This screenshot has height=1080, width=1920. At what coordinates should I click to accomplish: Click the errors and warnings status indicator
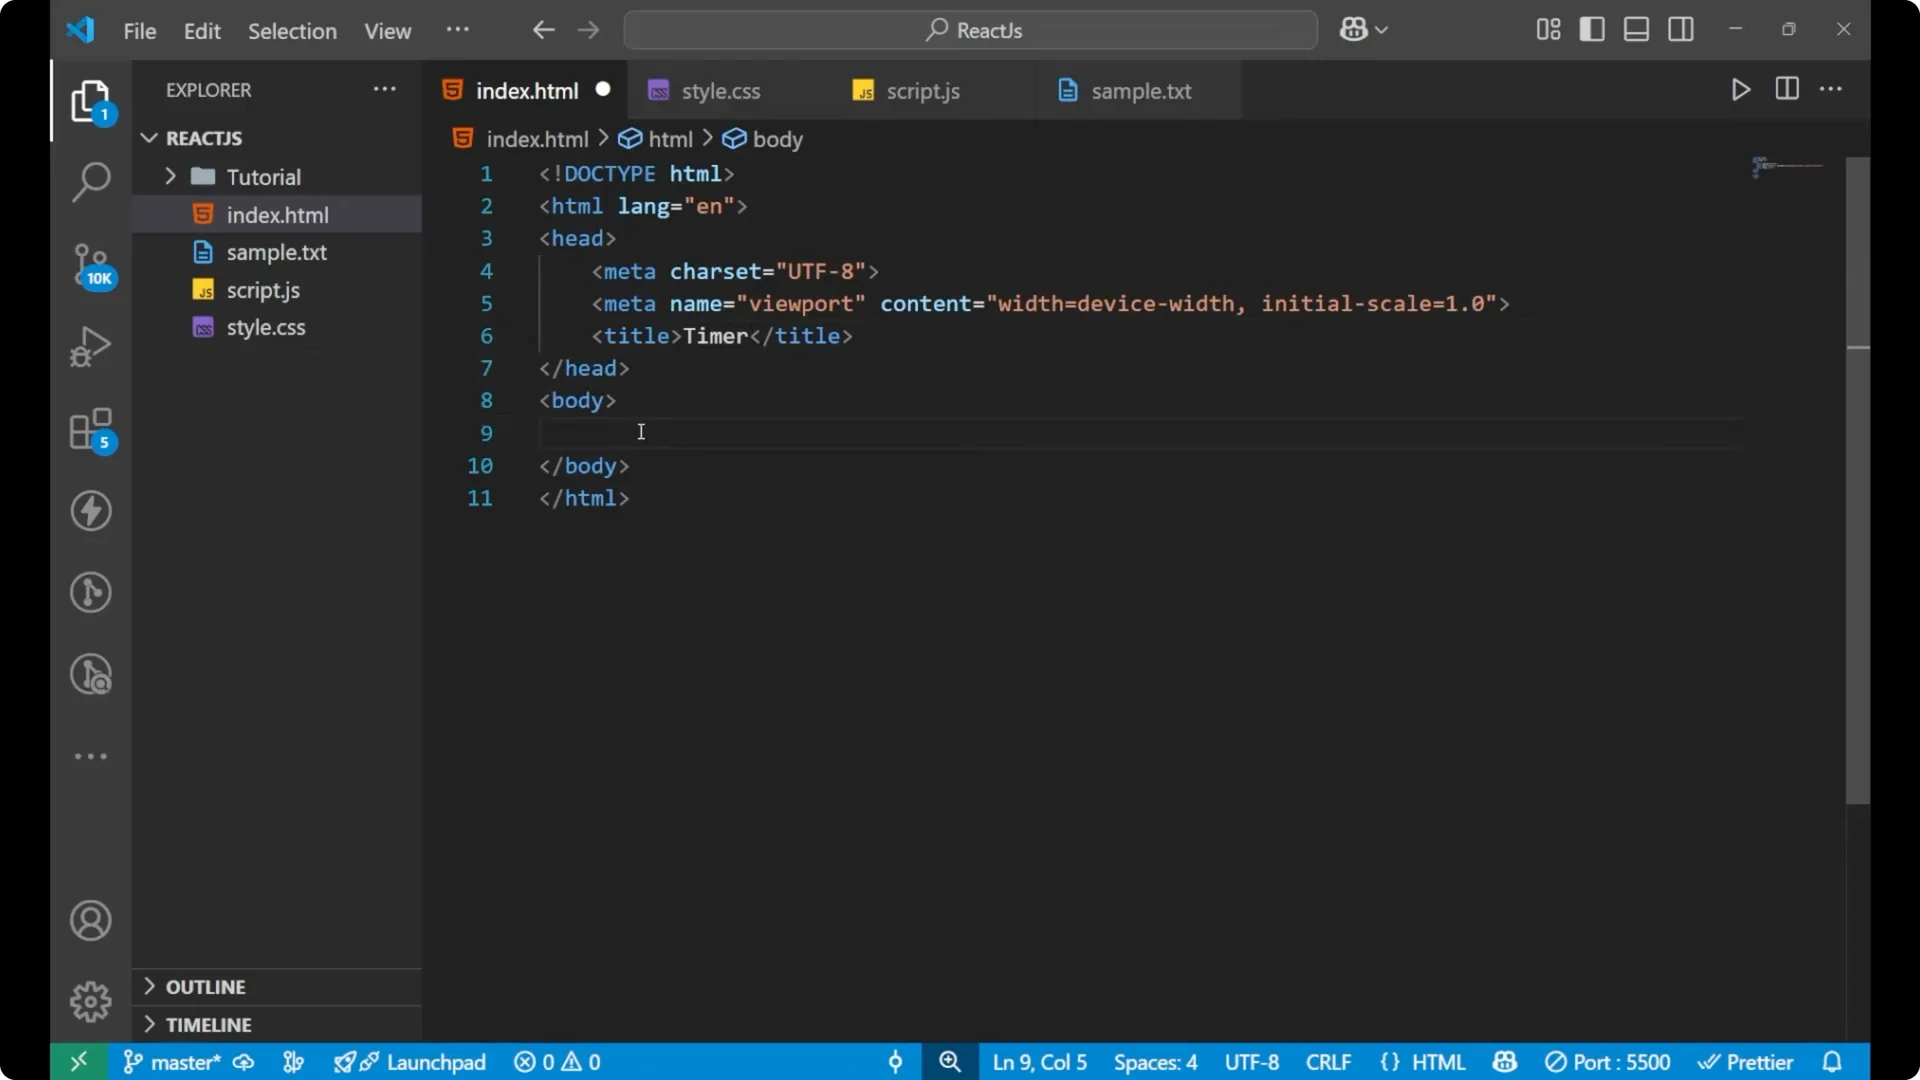(x=557, y=1062)
